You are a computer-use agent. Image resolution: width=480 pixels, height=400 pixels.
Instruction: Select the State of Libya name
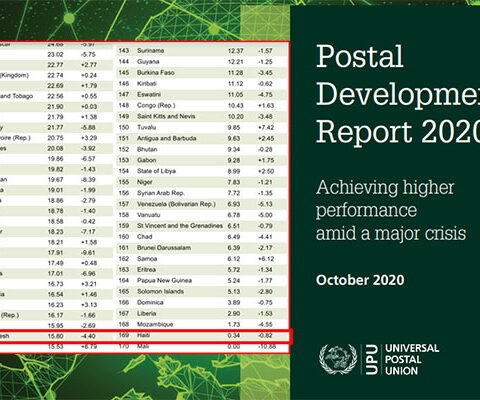tap(156, 171)
